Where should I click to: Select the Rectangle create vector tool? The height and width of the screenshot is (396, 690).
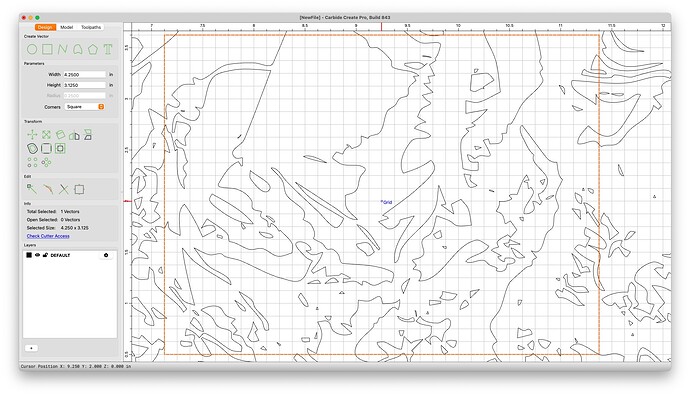tap(47, 49)
